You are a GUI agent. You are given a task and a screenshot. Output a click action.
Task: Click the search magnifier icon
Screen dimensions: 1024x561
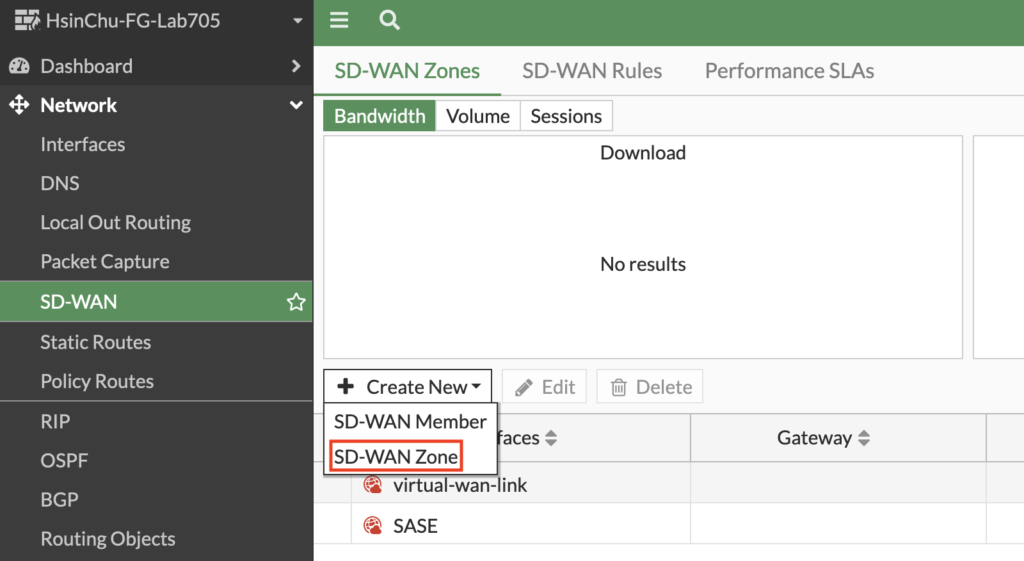click(x=390, y=20)
